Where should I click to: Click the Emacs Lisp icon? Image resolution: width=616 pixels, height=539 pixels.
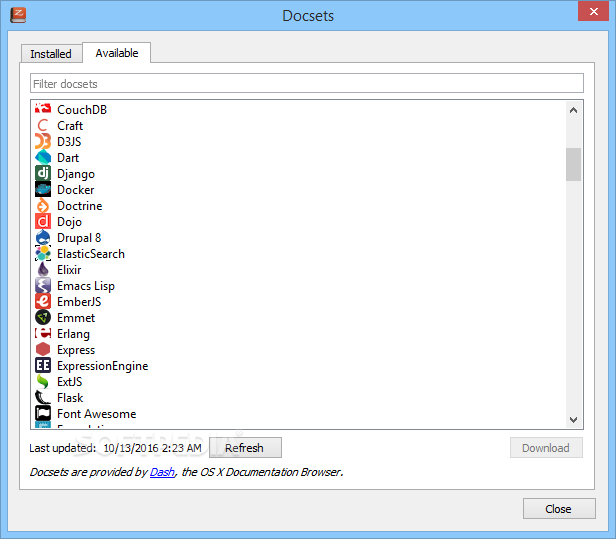tap(43, 286)
